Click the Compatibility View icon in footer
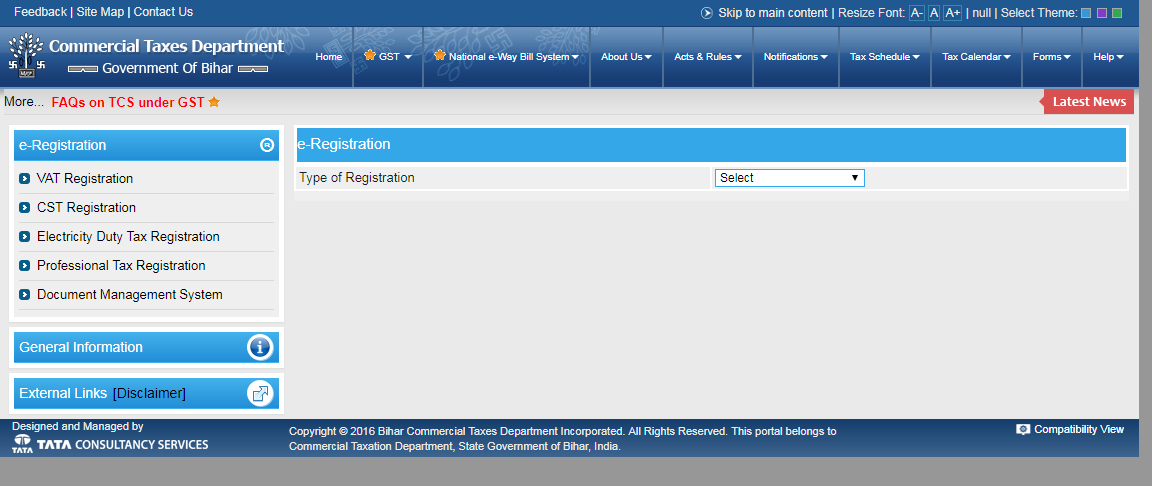Image resolution: width=1152 pixels, height=486 pixels. pyautogui.click(x=1023, y=429)
